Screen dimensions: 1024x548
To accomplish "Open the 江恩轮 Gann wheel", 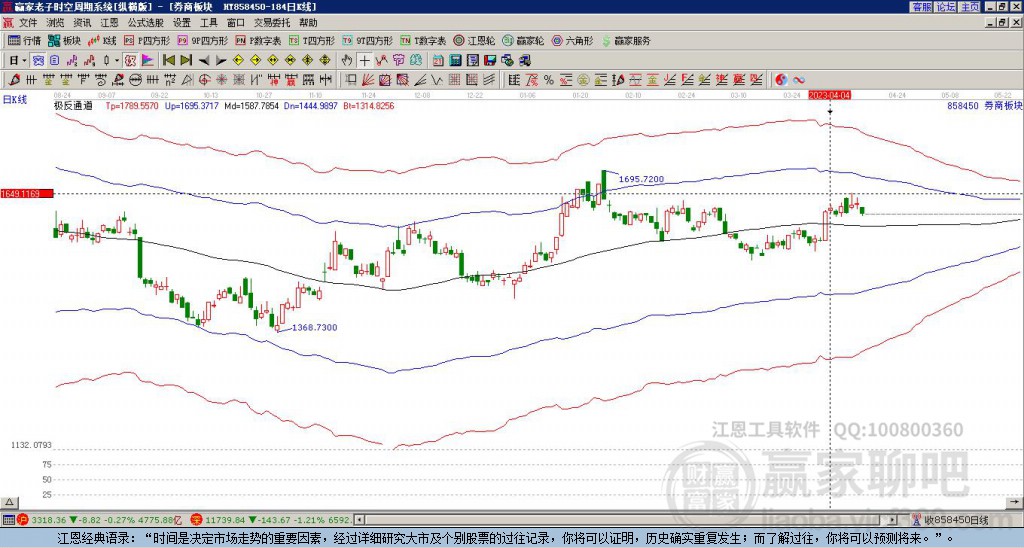I will click(473, 40).
